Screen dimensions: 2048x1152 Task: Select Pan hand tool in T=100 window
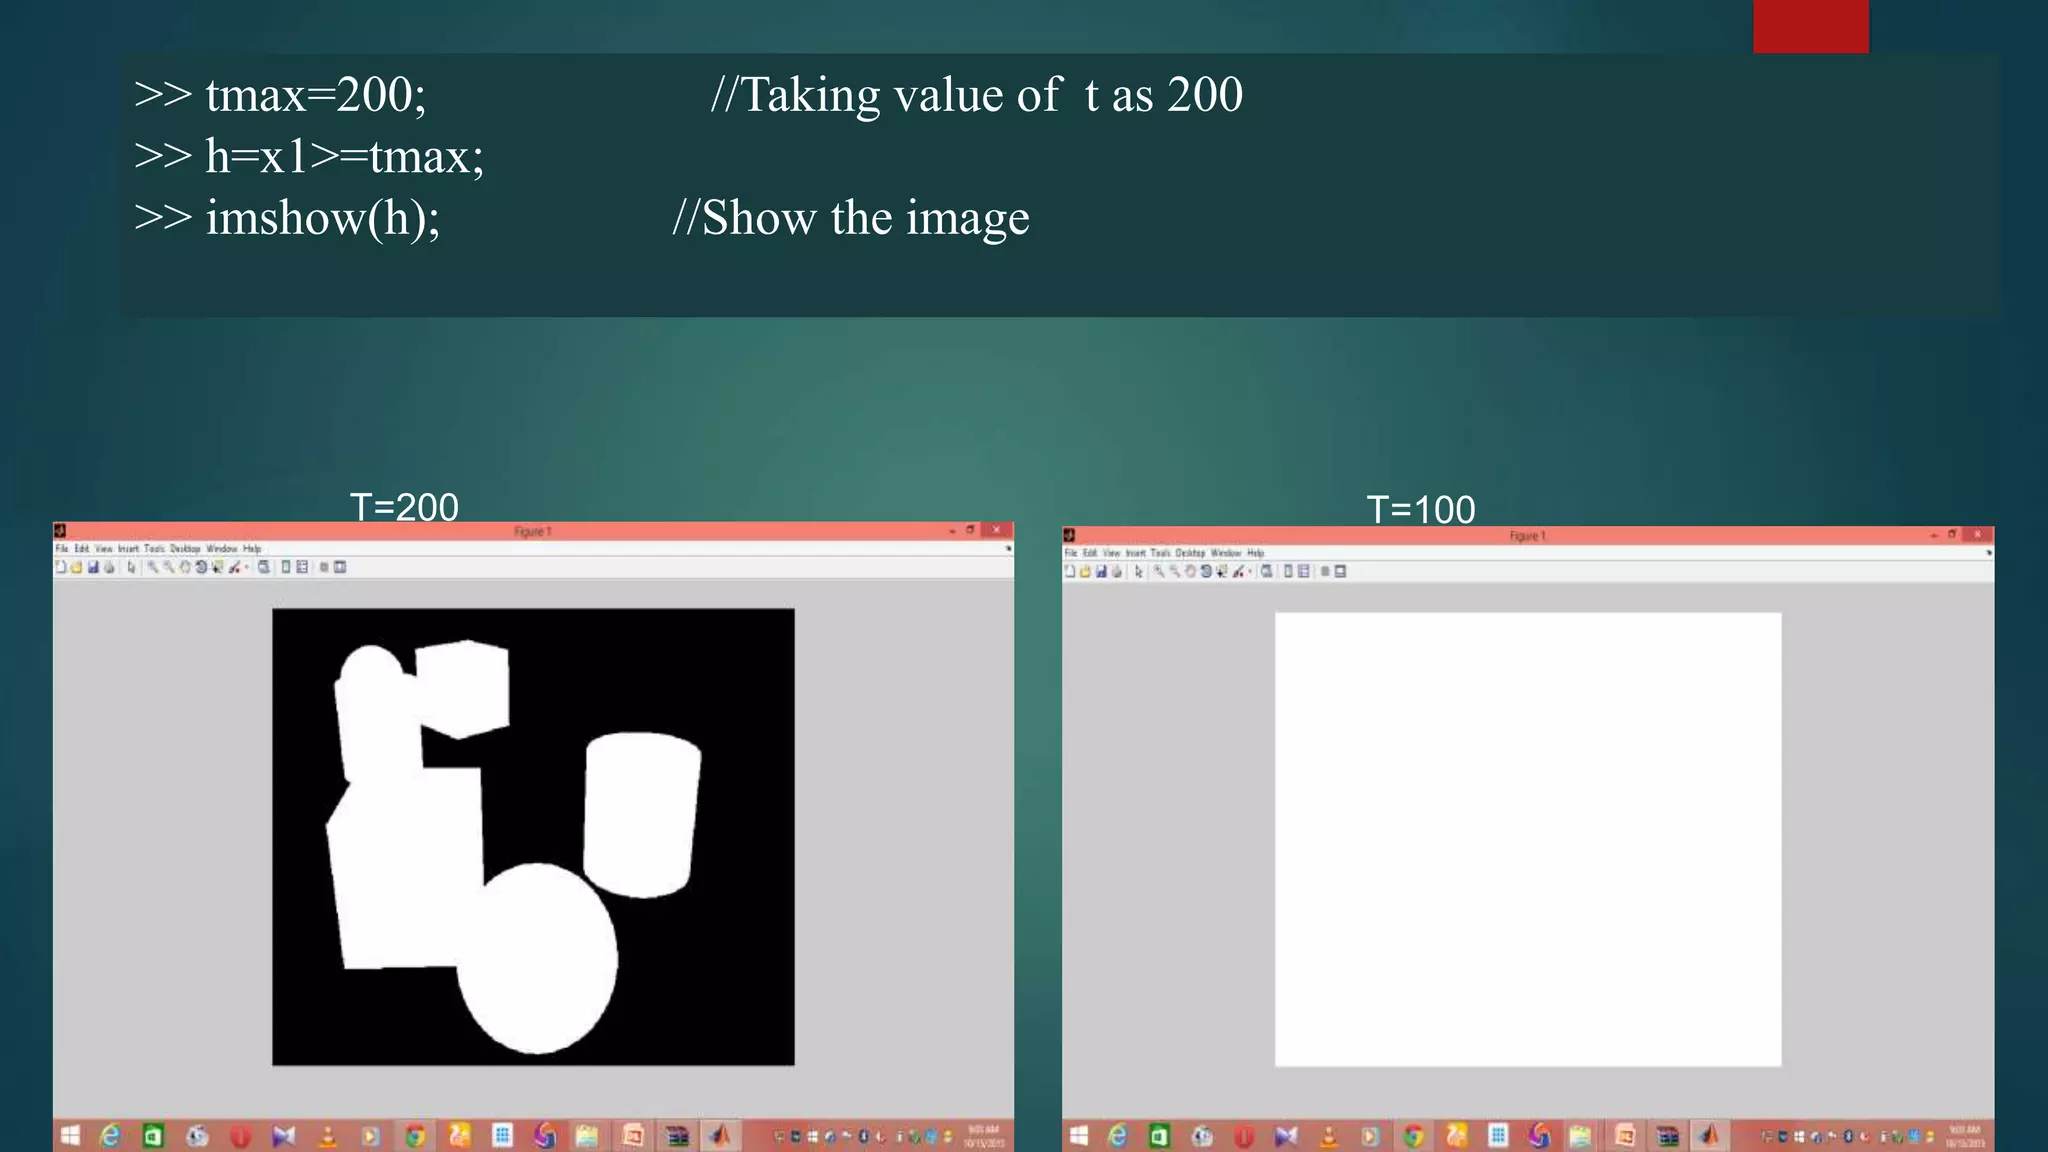pos(1191,571)
